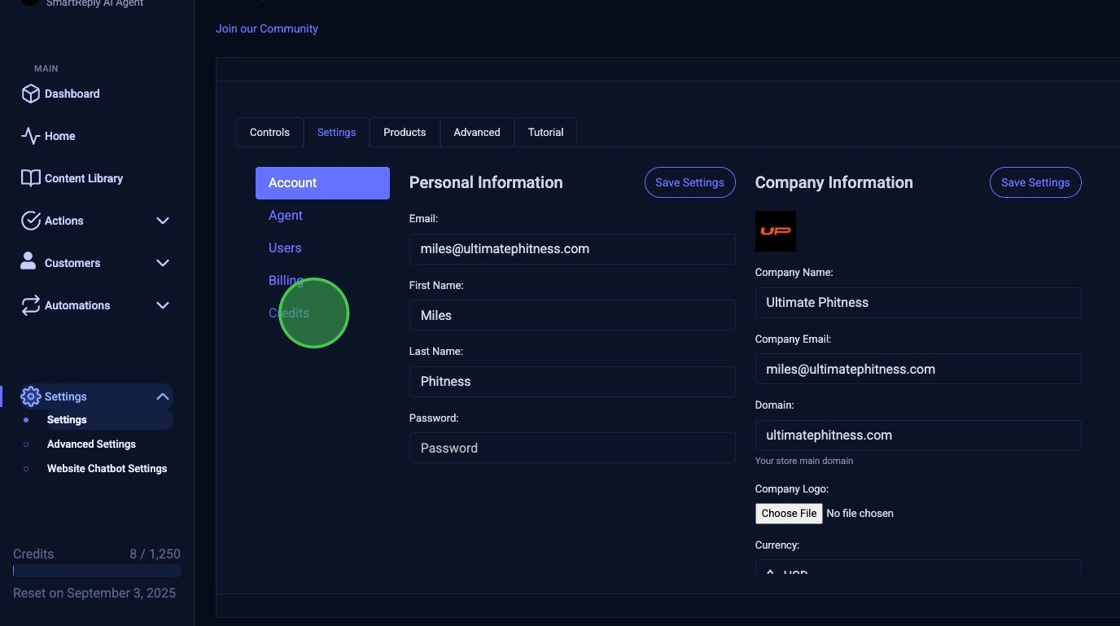Click the Credits usage progress bar

click(x=96, y=571)
